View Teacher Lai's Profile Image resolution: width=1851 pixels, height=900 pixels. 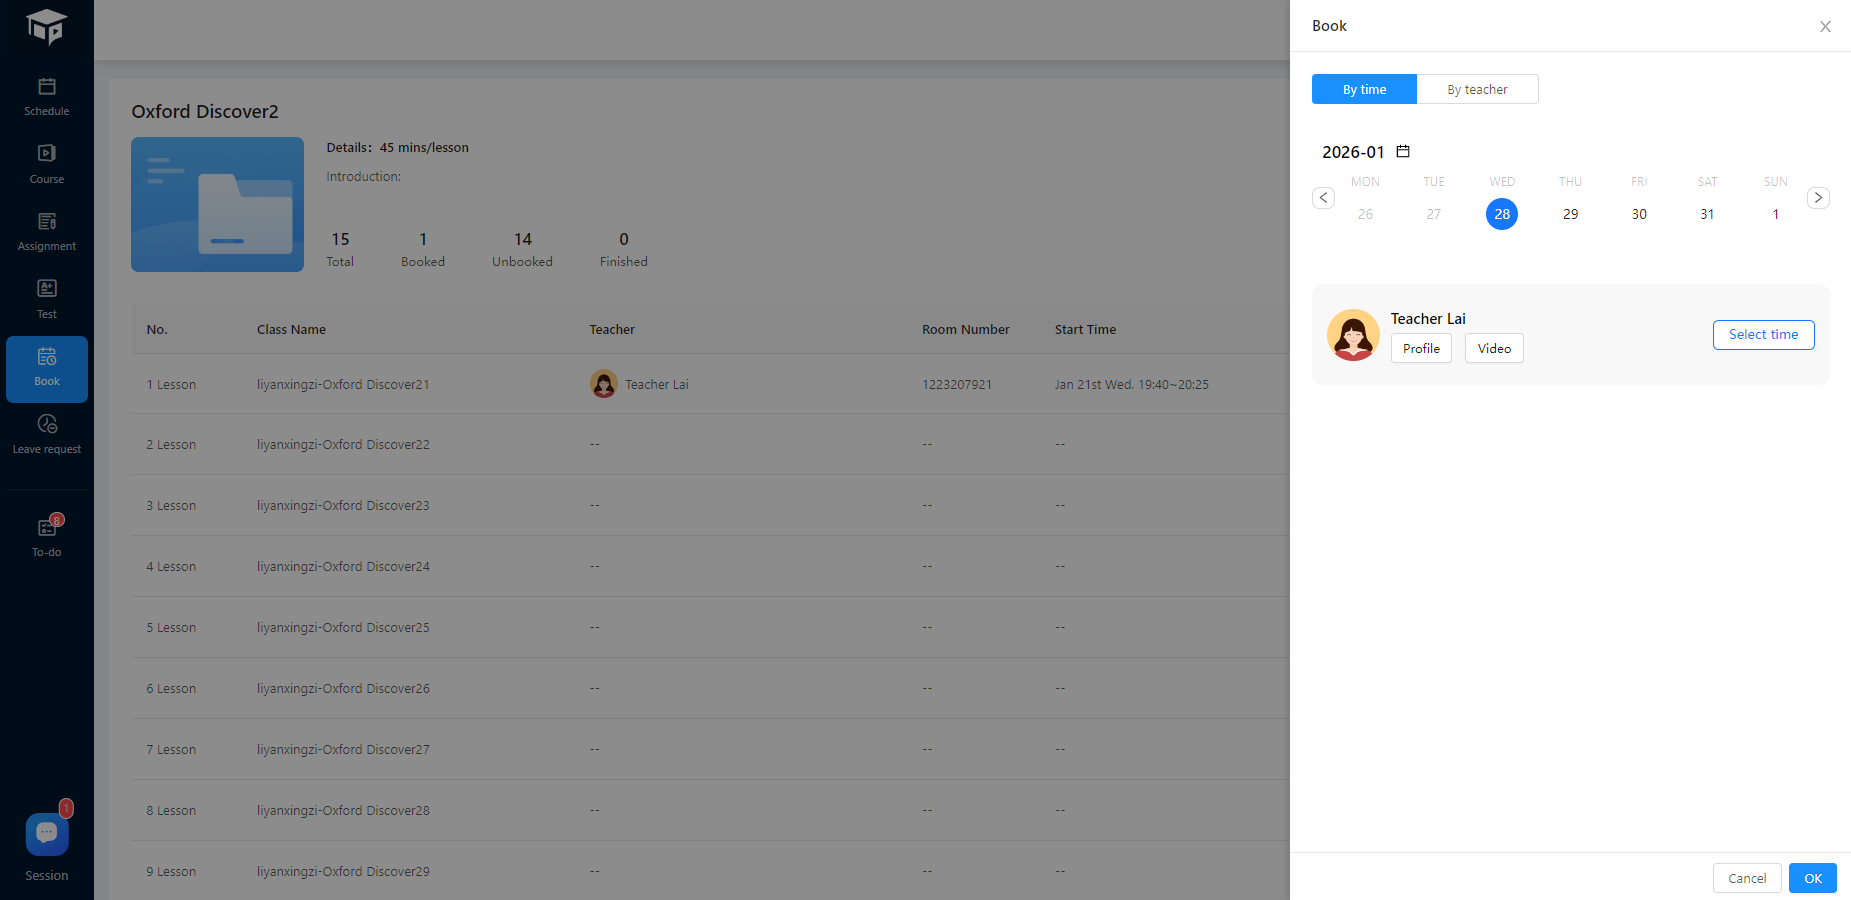tap(1421, 348)
